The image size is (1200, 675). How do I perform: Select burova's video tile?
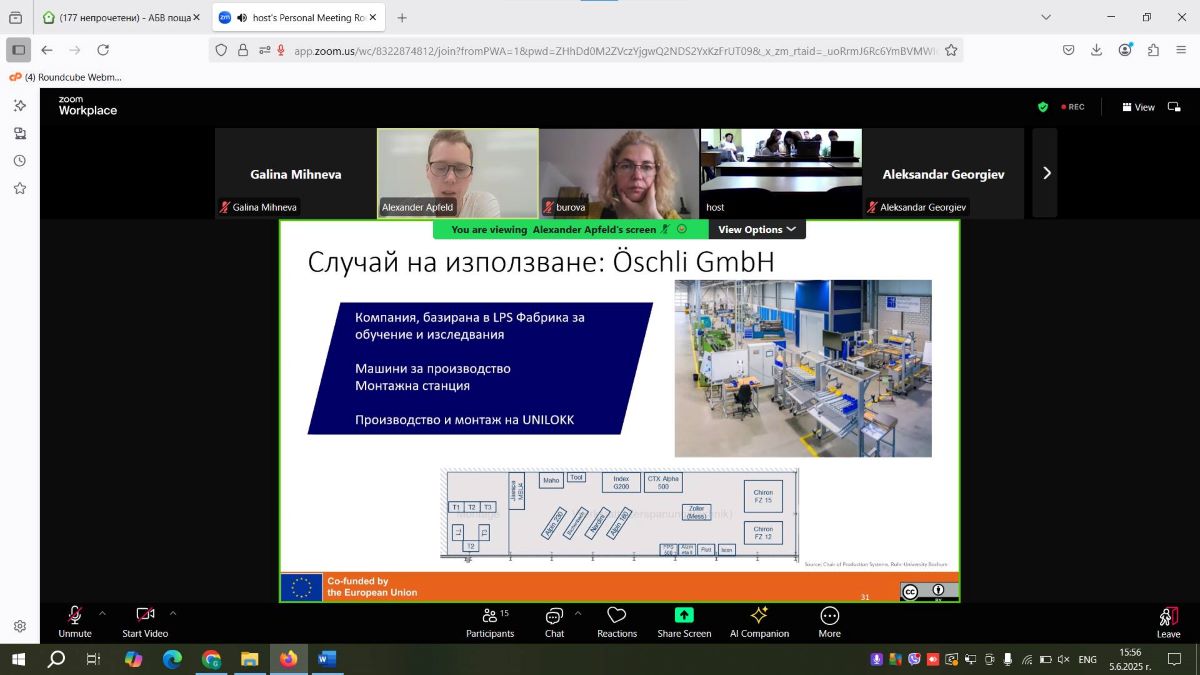tap(619, 173)
